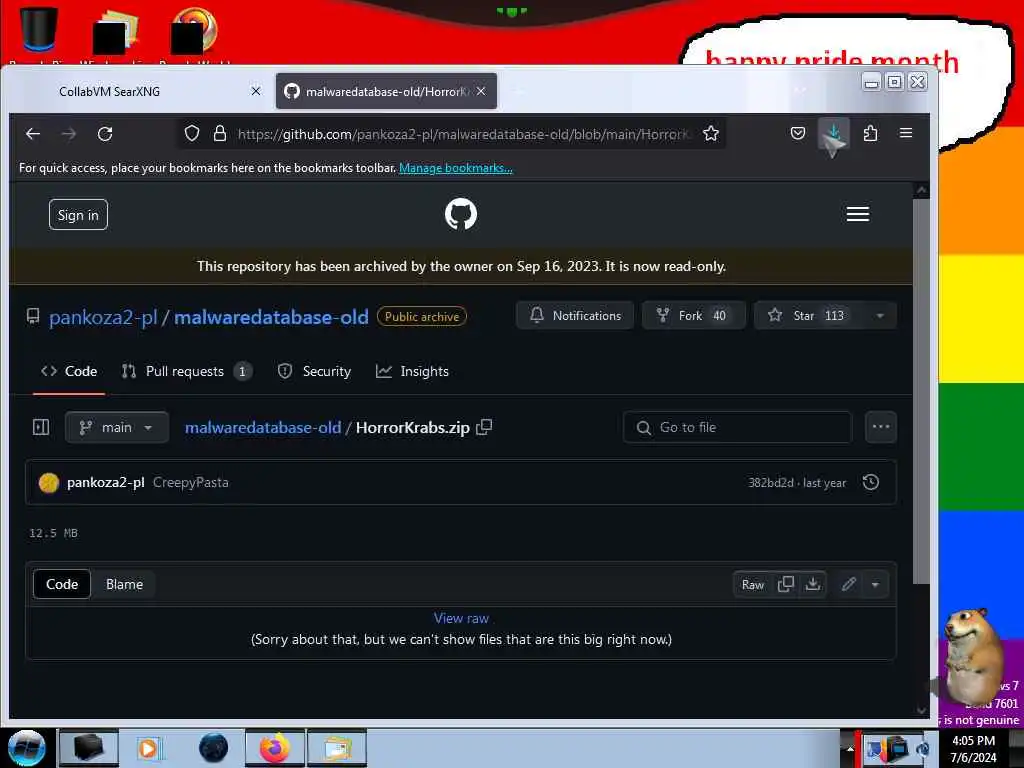Focus the Go to file search field
This screenshot has height=768, width=1024.
coord(737,427)
